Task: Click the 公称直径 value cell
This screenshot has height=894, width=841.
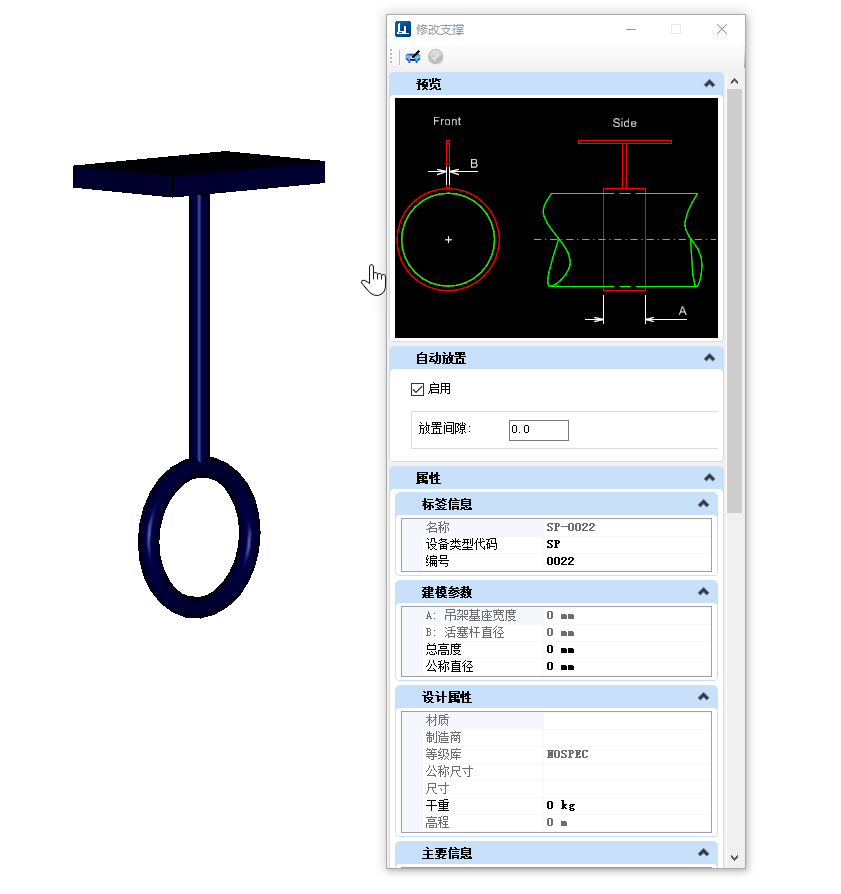Action: click(x=627, y=667)
